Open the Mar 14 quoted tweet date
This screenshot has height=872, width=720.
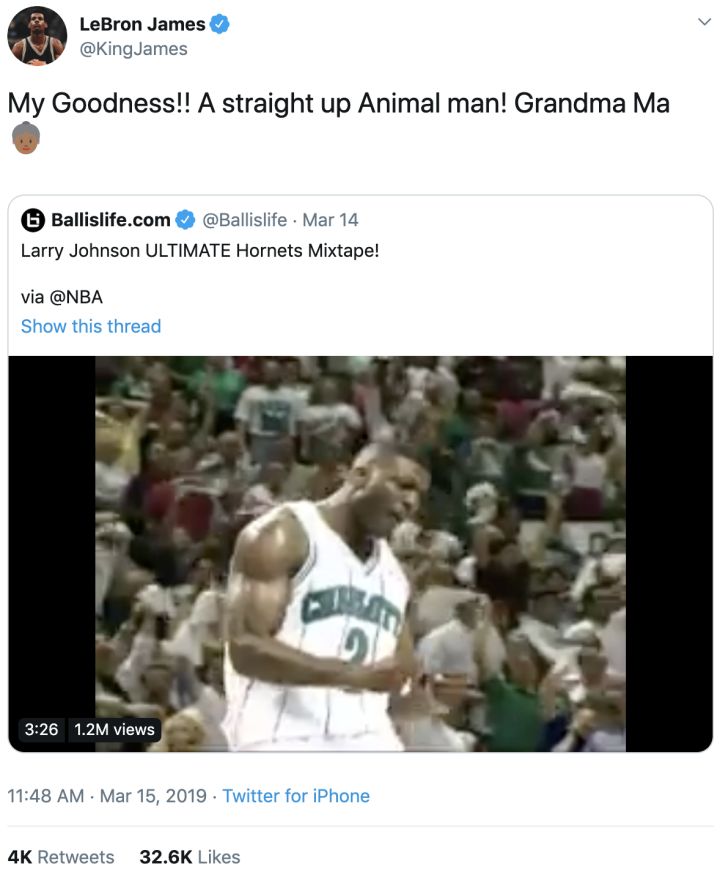[330, 220]
